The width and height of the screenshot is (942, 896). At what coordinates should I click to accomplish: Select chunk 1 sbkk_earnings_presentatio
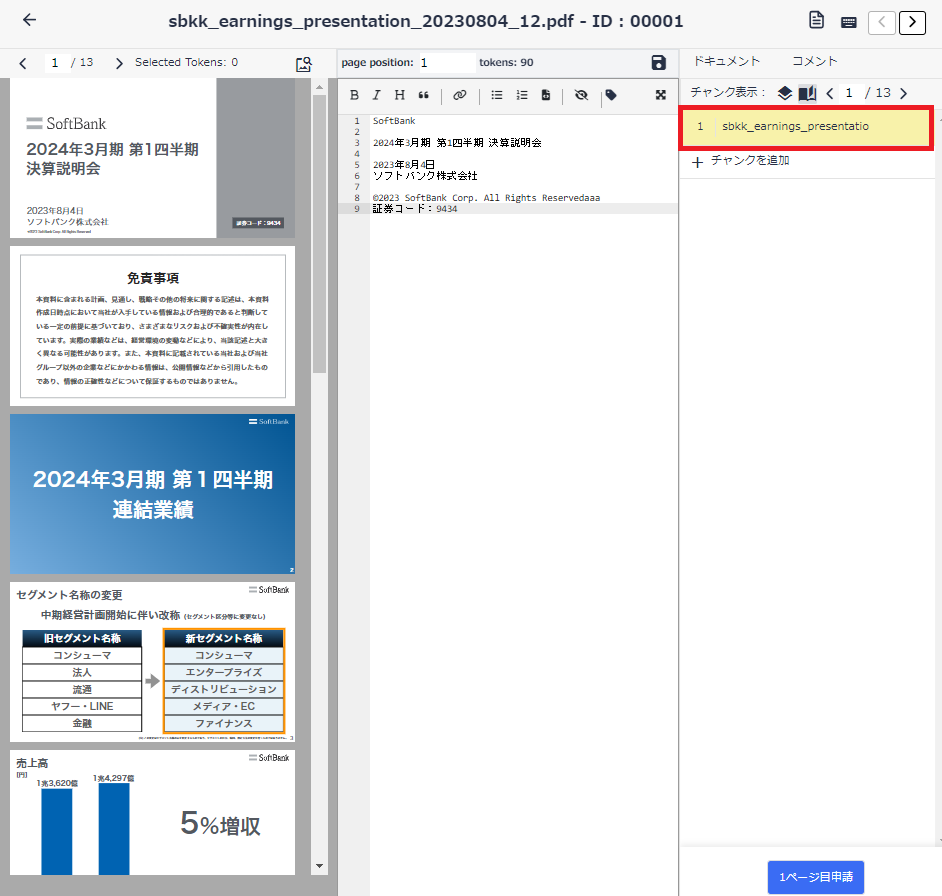[806, 127]
